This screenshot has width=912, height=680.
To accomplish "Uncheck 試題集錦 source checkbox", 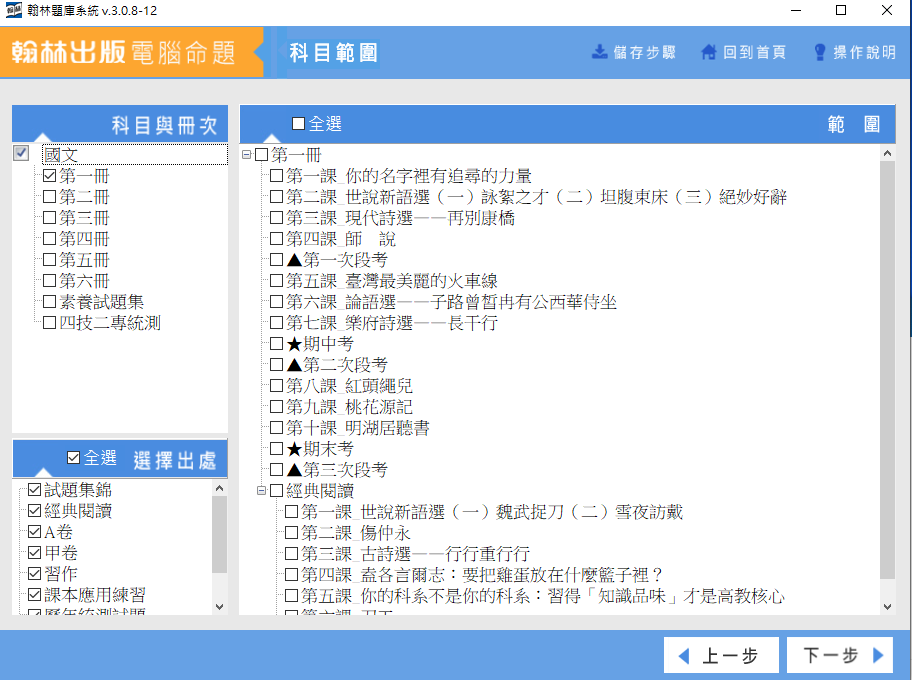I will (35, 490).
